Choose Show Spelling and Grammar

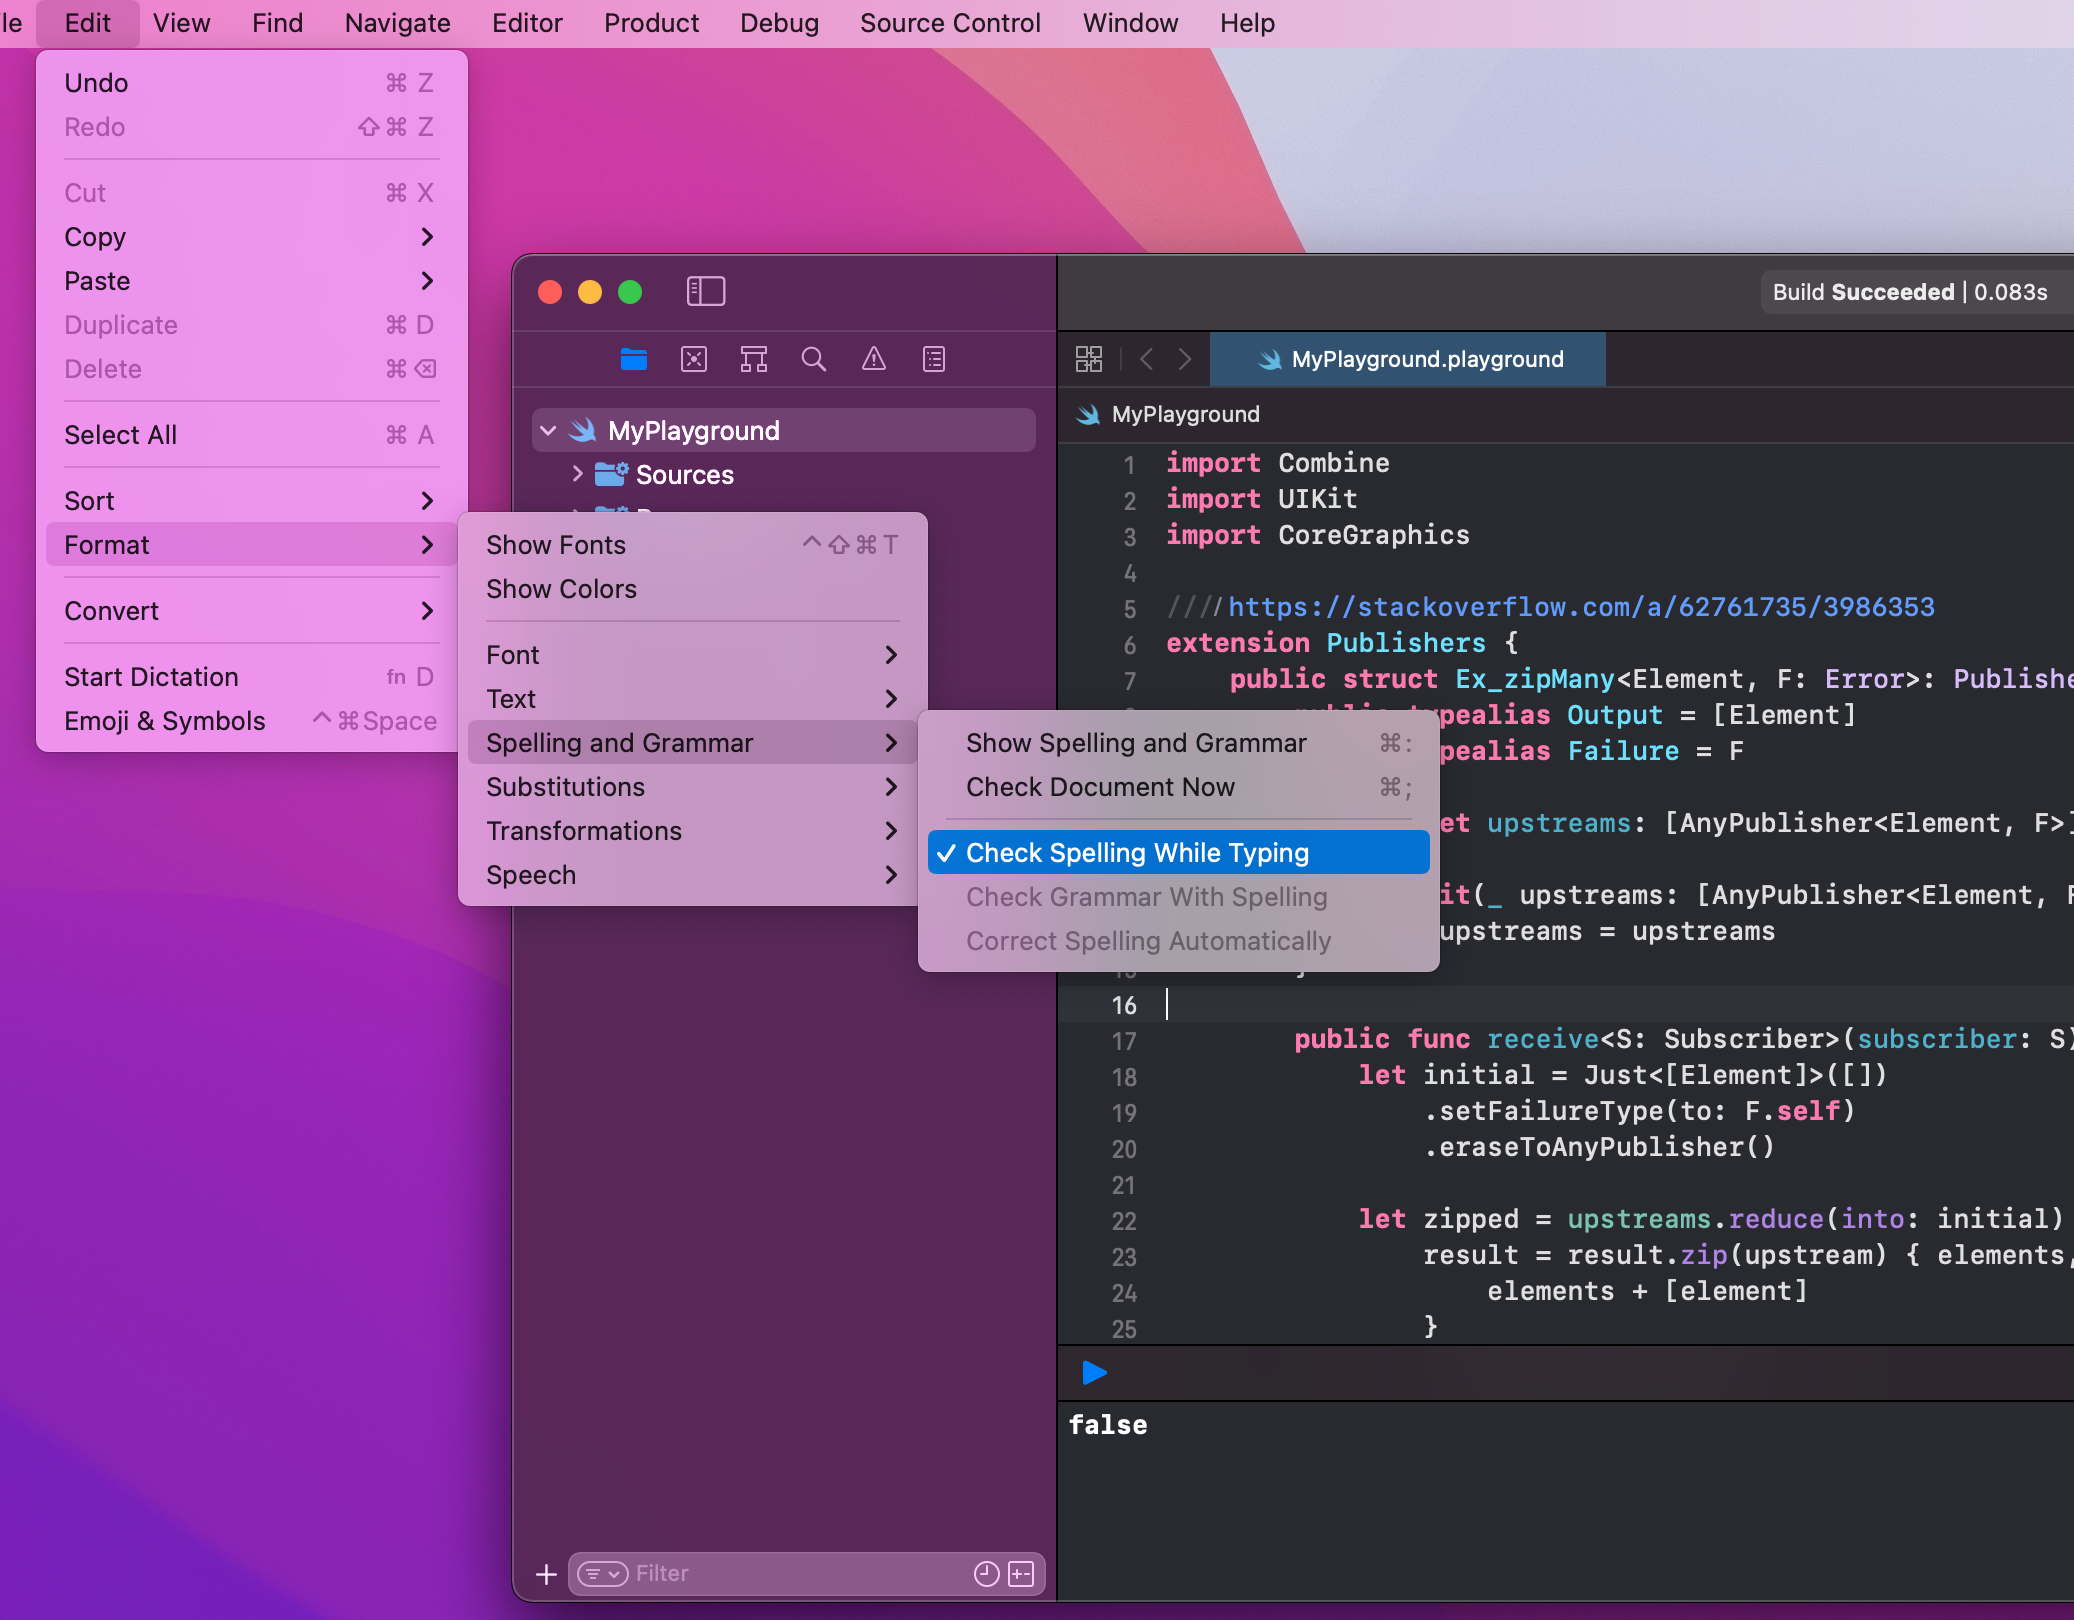point(1179,743)
